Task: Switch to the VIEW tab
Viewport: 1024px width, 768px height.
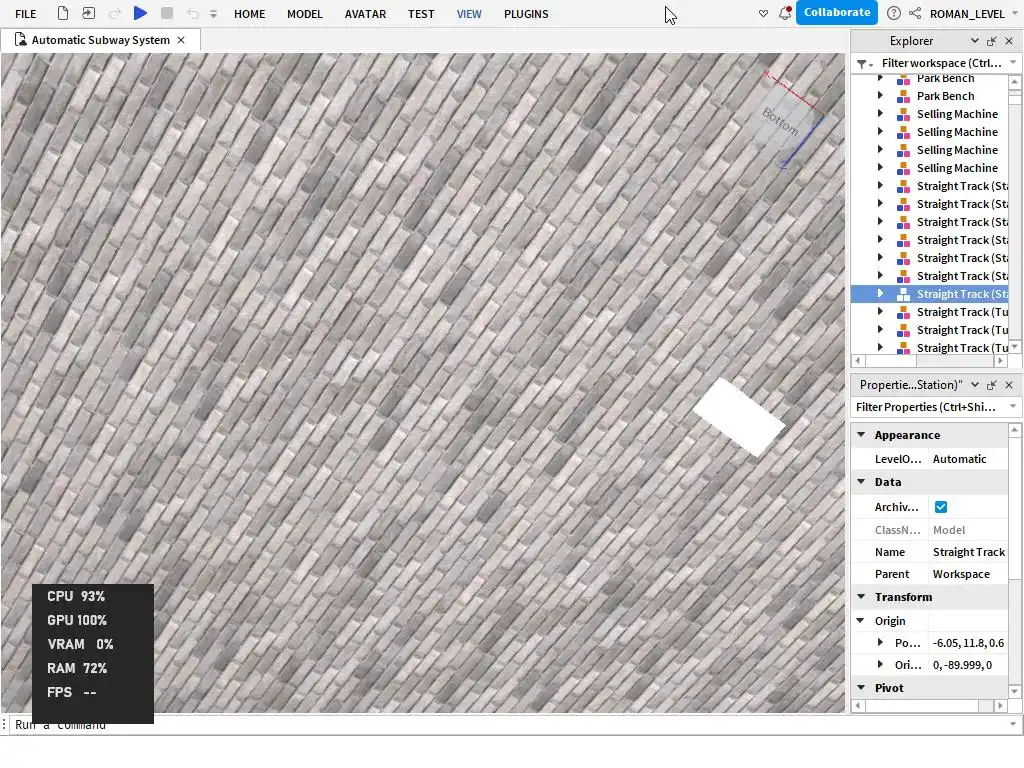Action: tap(469, 14)
